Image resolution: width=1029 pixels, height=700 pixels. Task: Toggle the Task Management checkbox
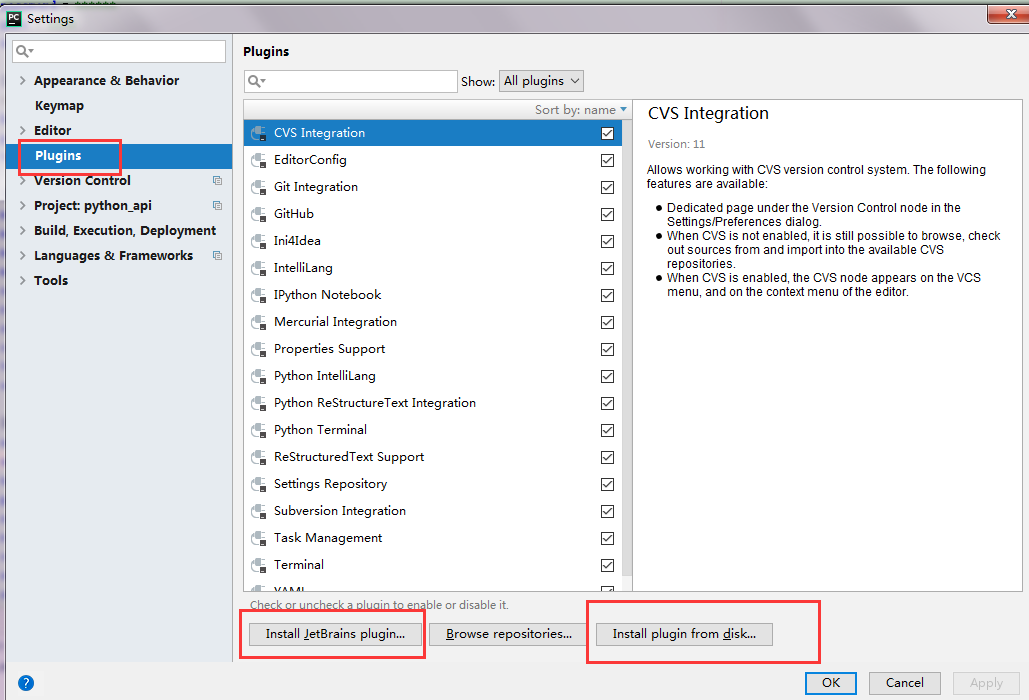coord(607,538)
